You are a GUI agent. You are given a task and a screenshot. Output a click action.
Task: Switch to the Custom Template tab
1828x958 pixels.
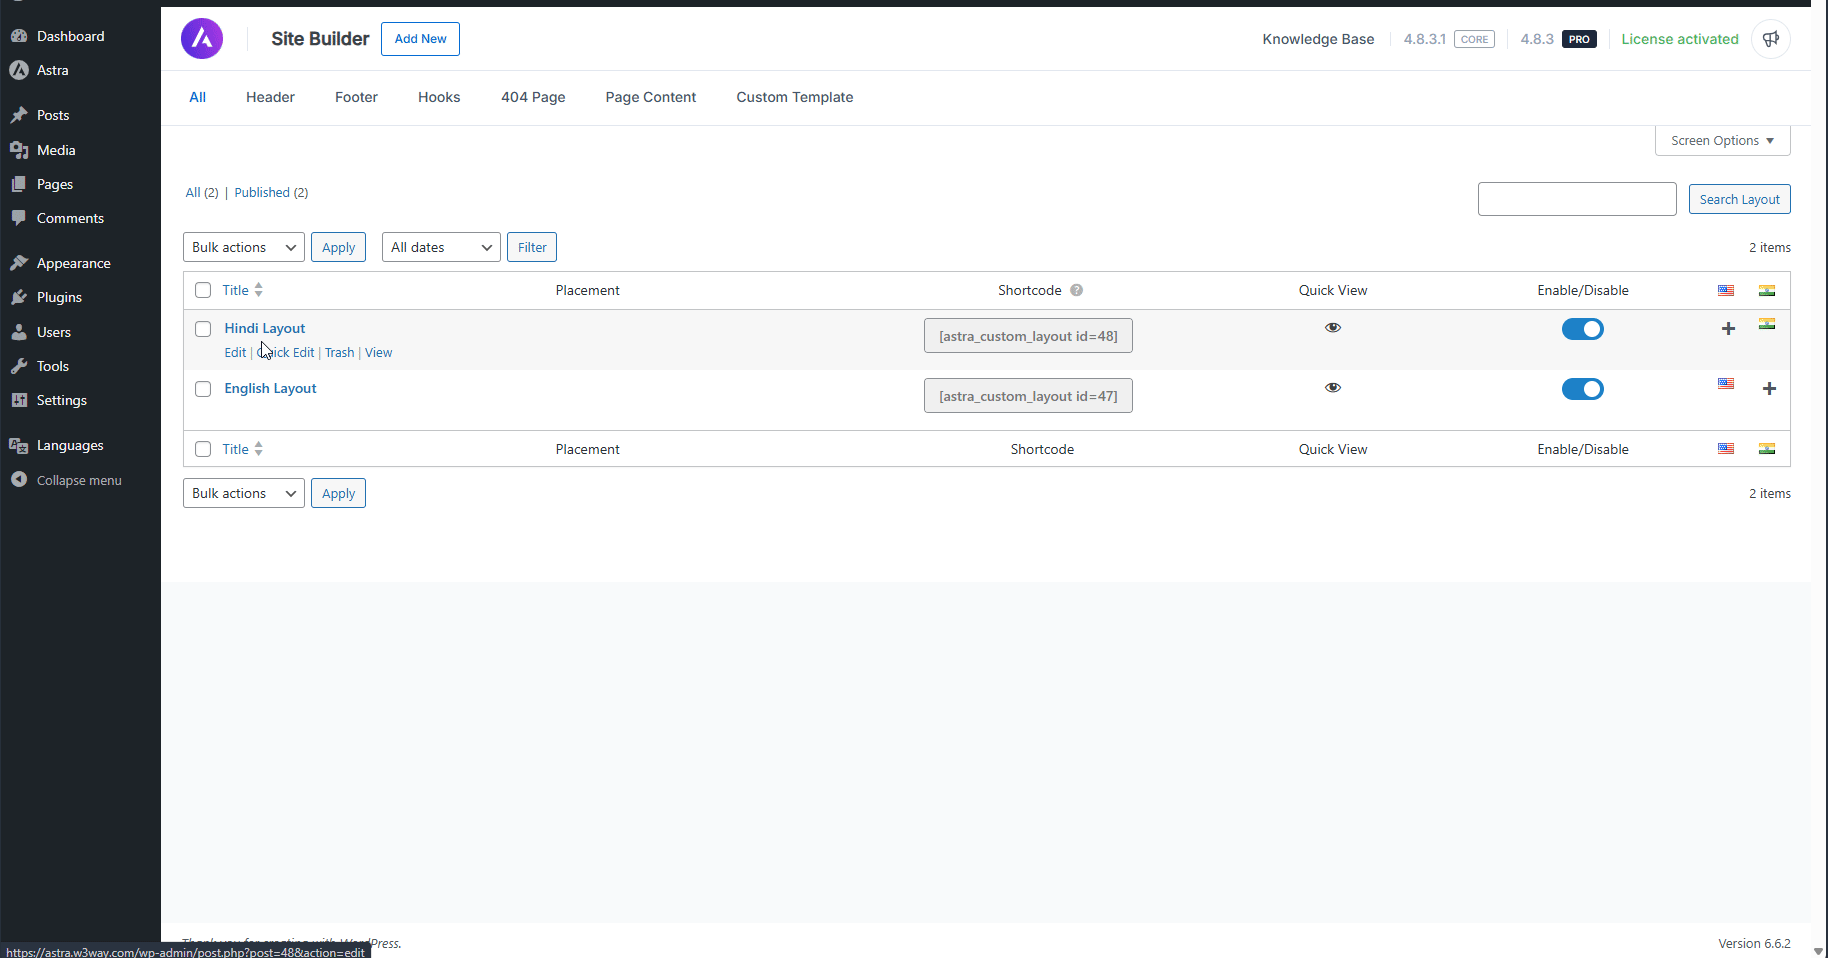795,97
